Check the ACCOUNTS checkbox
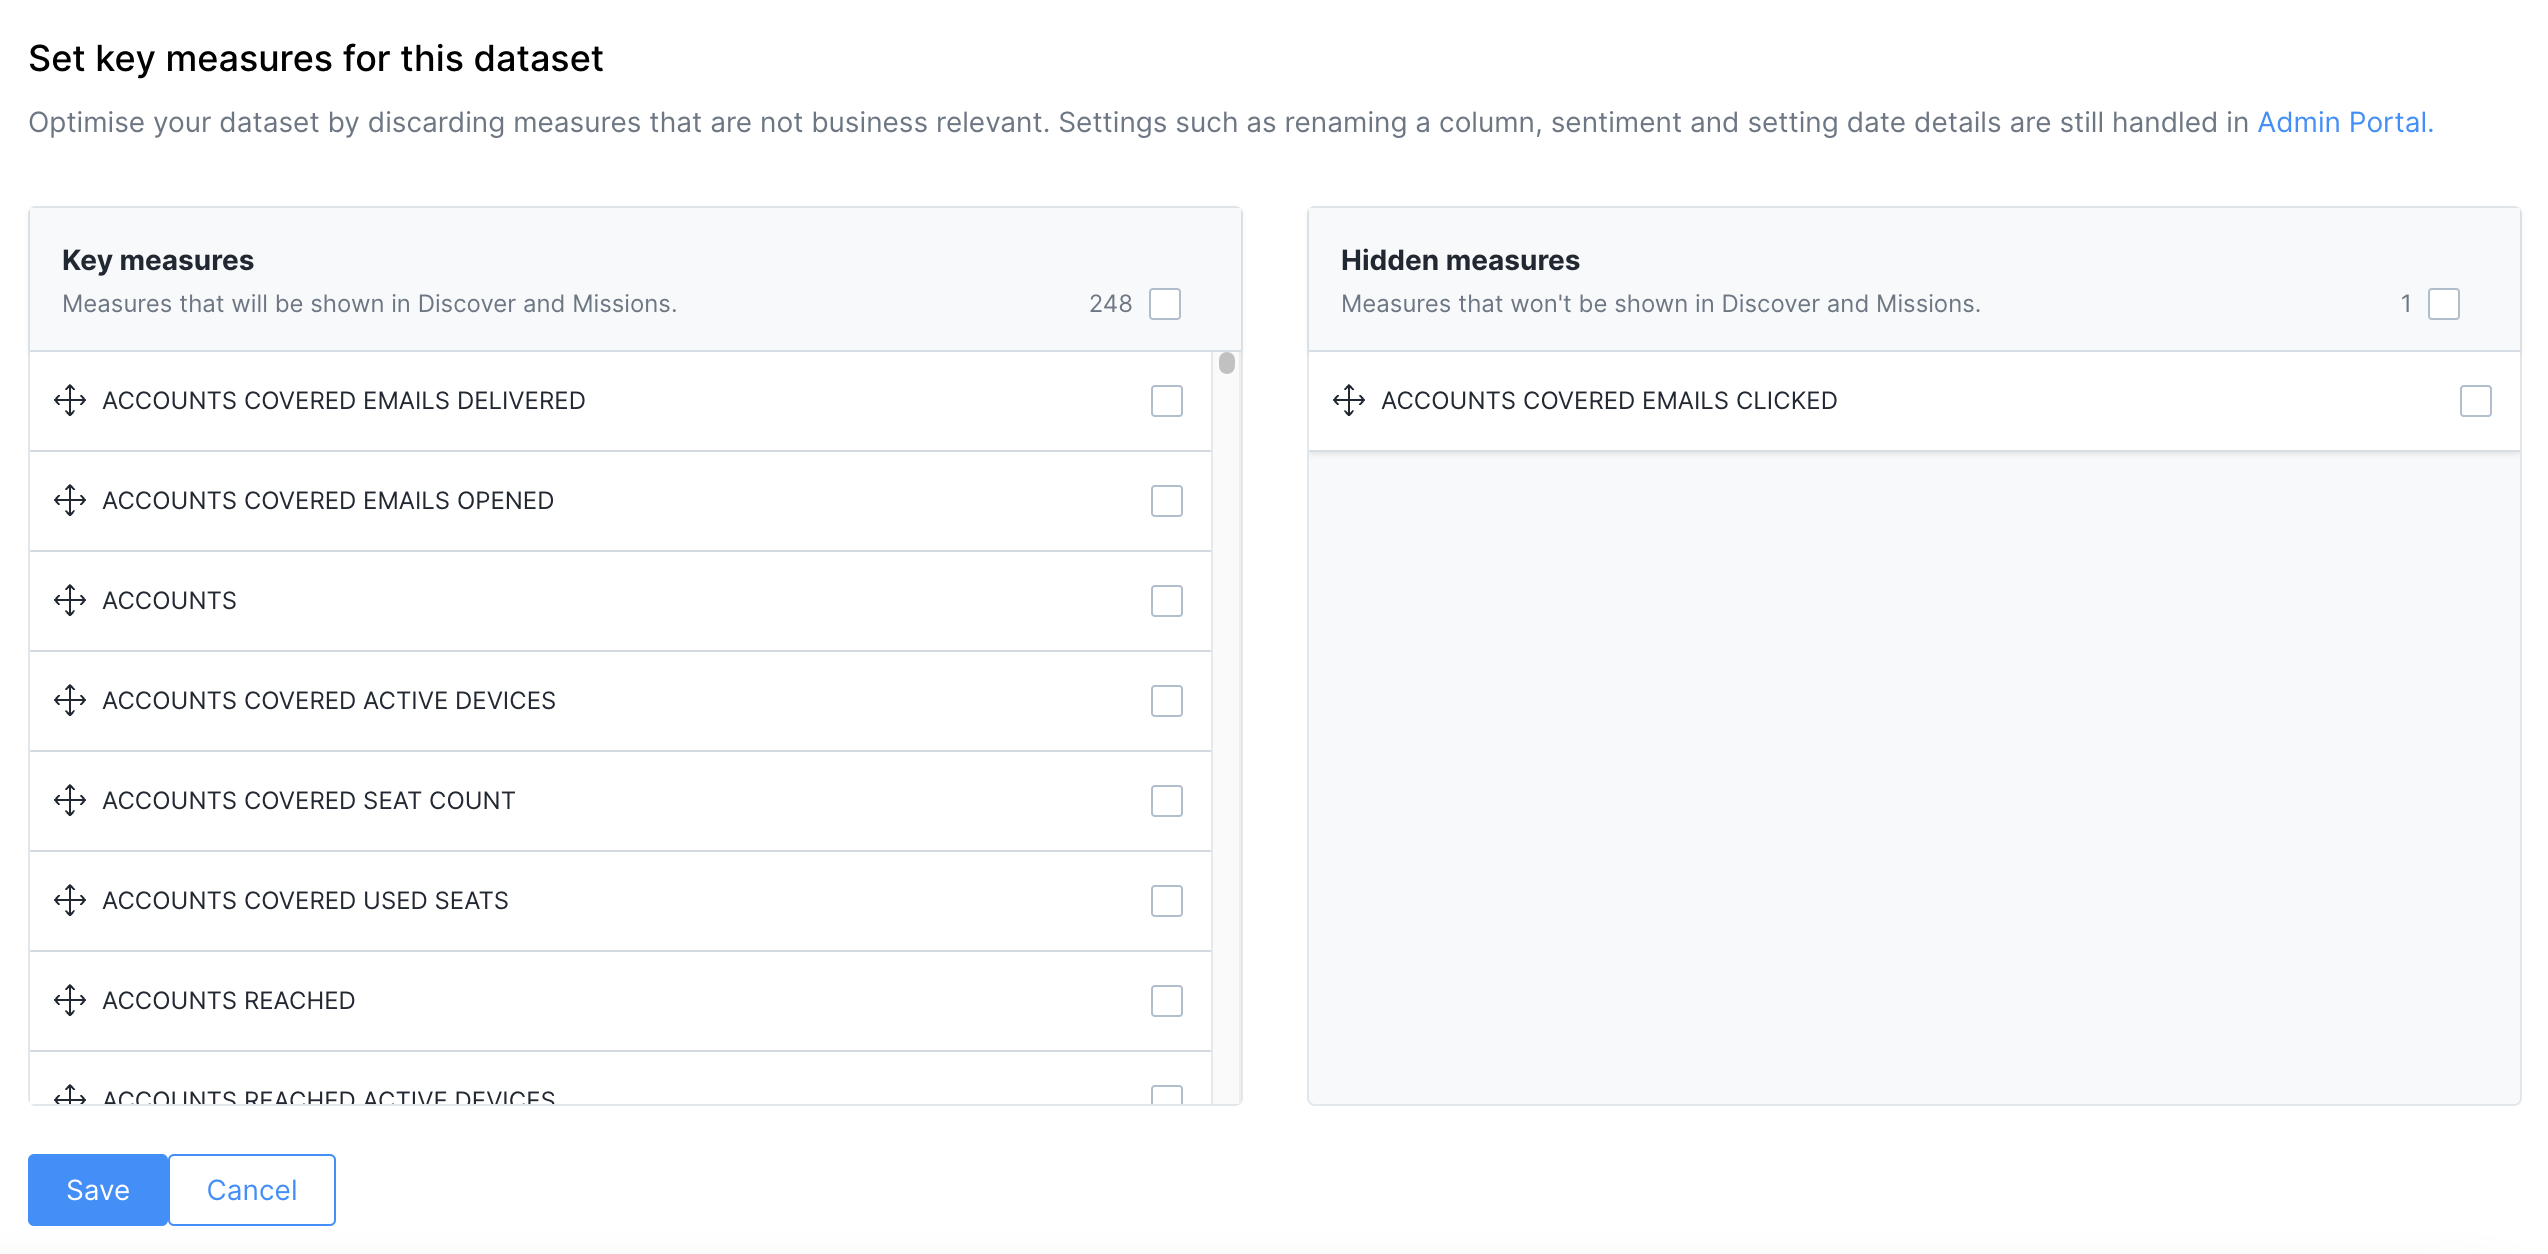2548x1254 pixels. tap(1166, 601)
